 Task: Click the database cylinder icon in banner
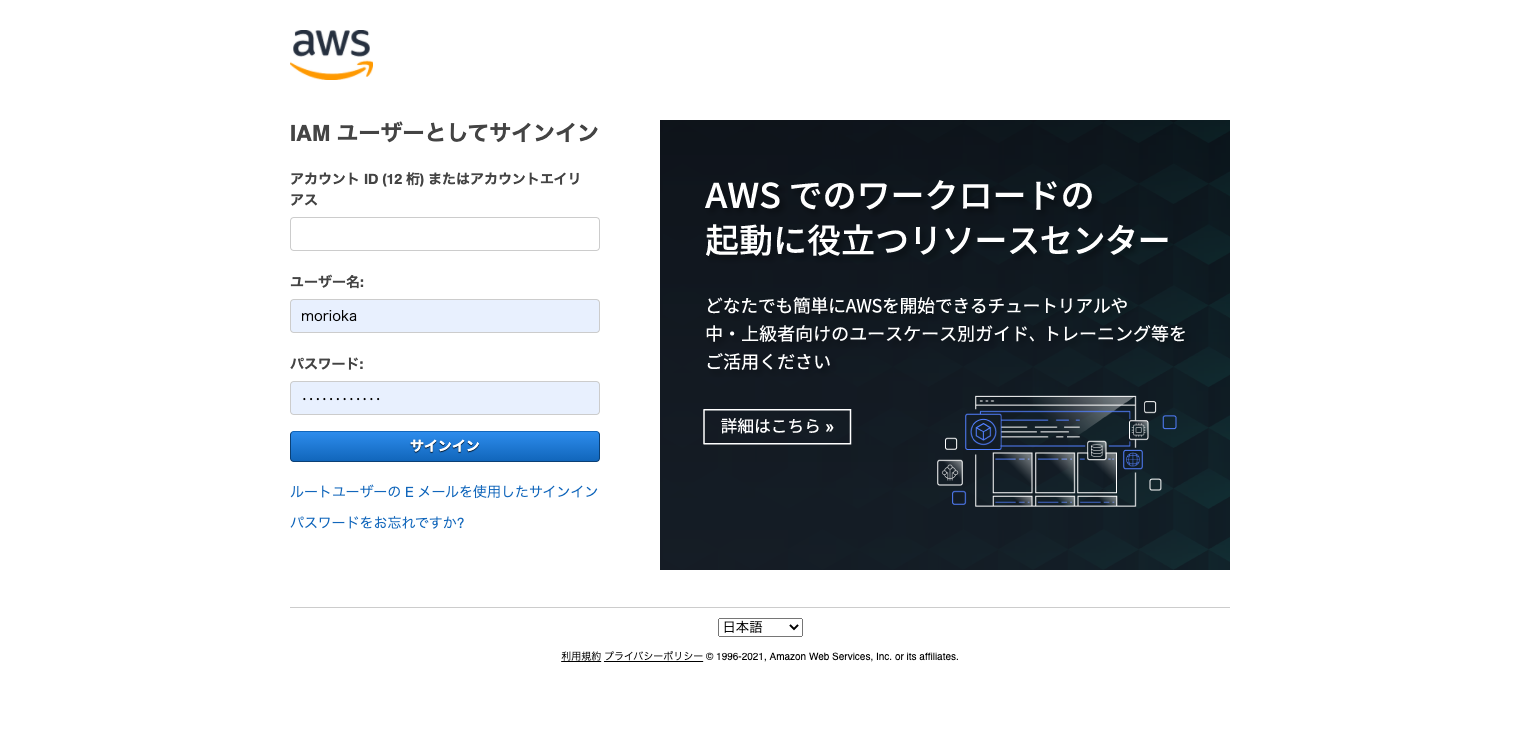[1097, 450]
